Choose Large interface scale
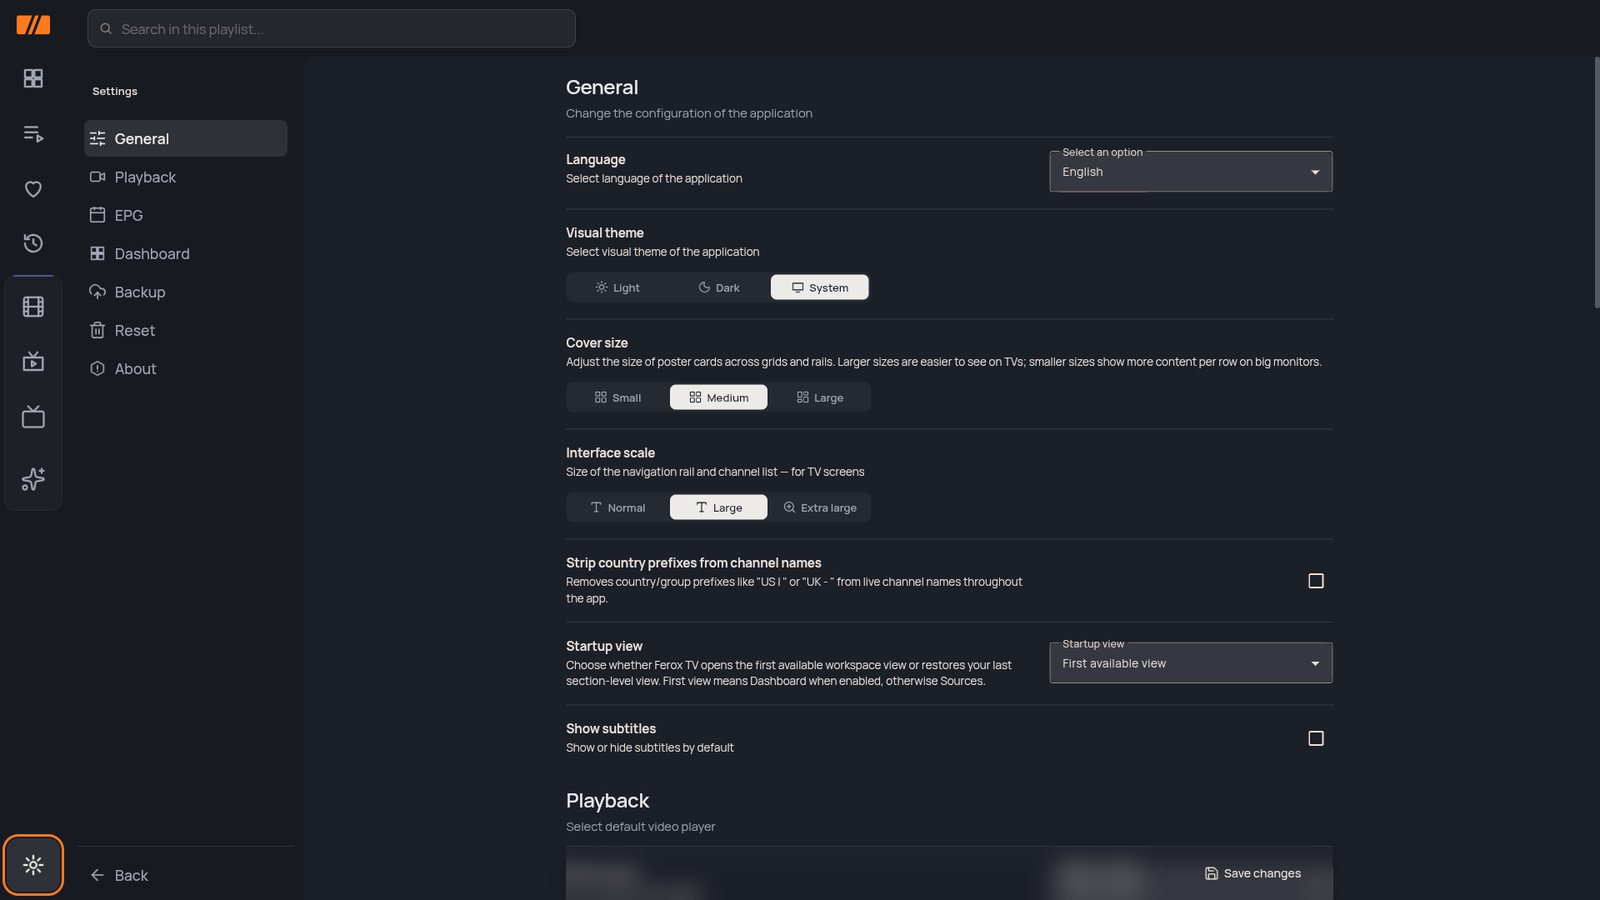The width and height of the screenshot is (1600, 900). [x=718, y=508]
